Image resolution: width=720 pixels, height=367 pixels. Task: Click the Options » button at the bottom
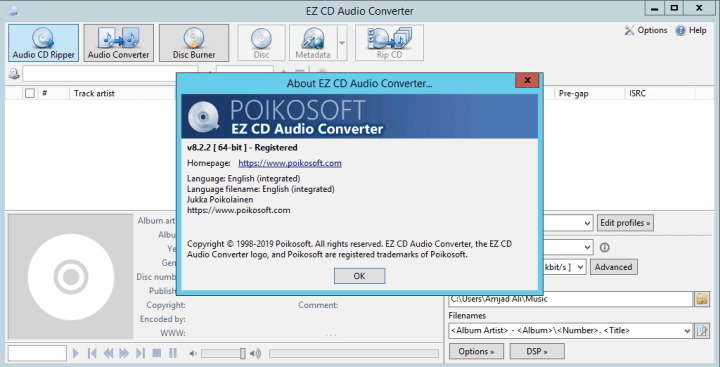click(476, 351)
